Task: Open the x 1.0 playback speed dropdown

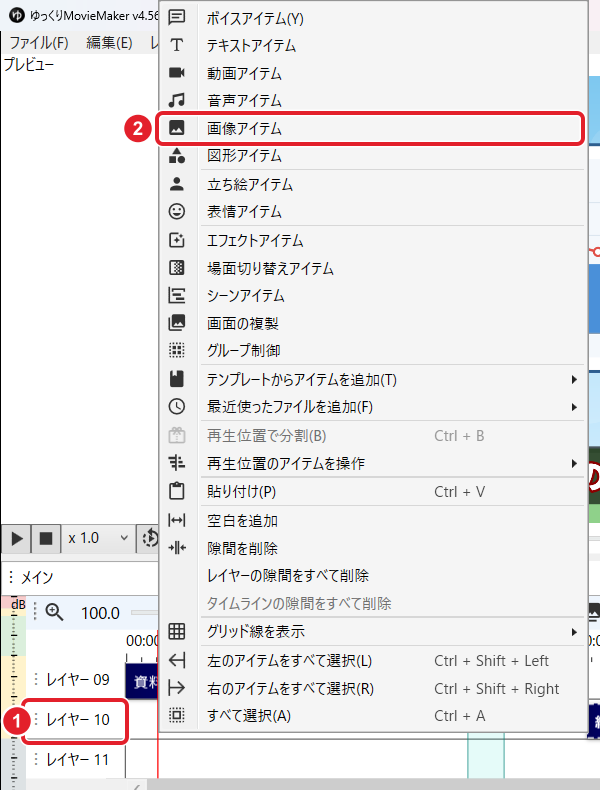Action: point(98,538)
